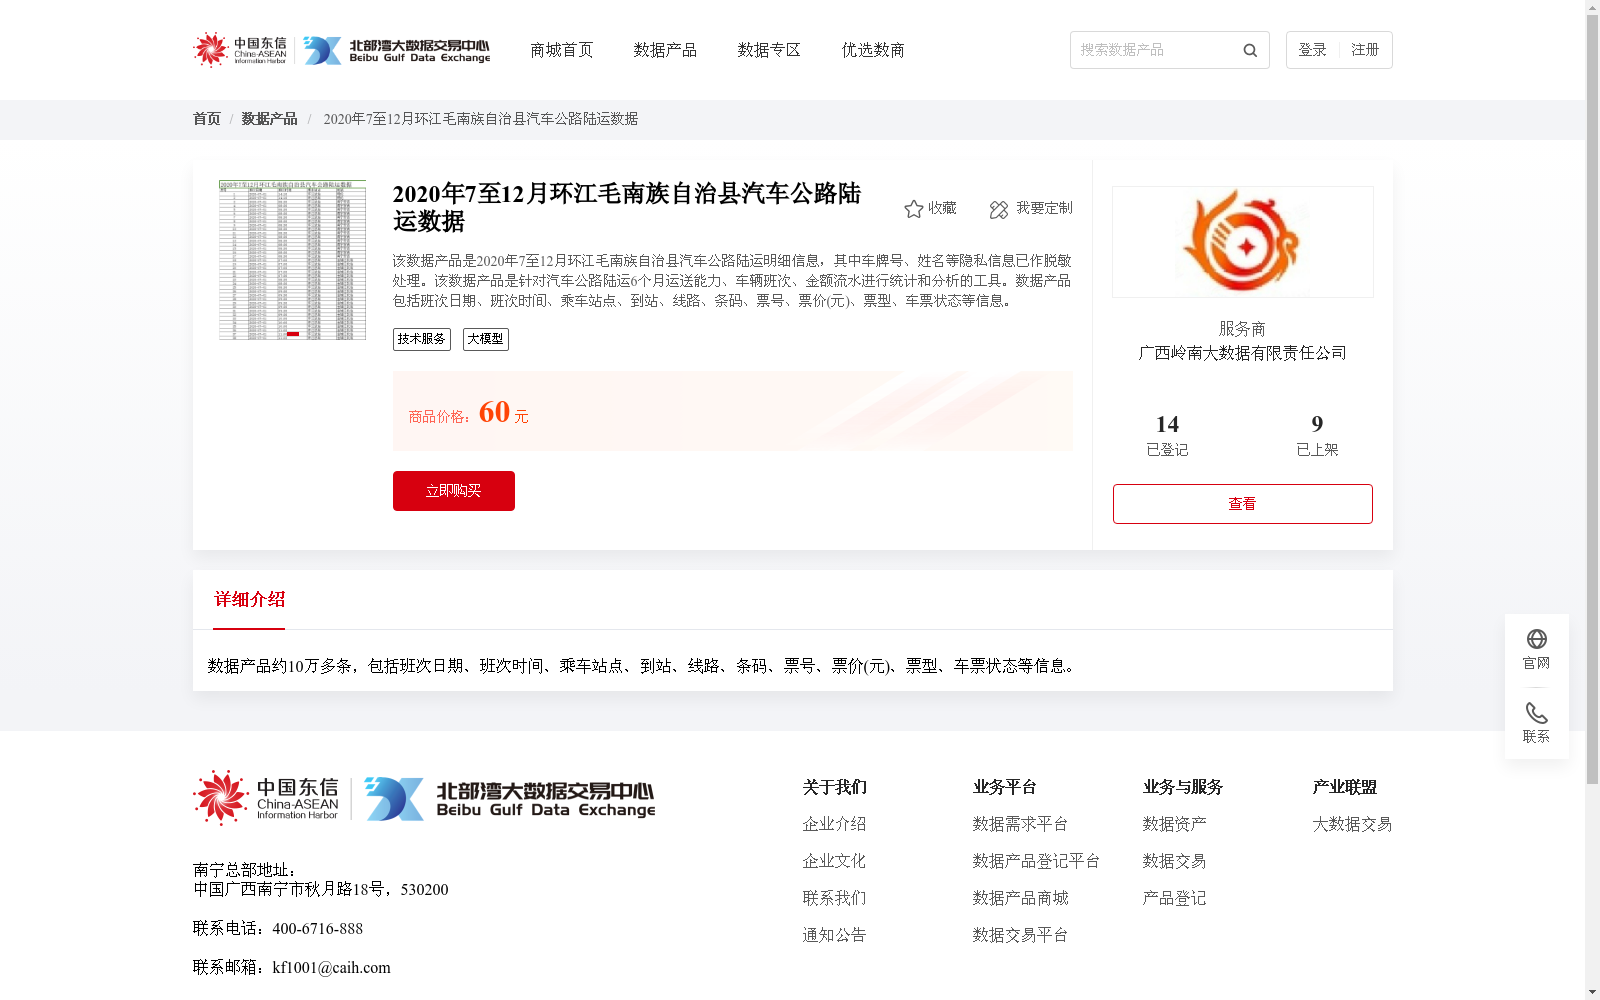The image size is (1600, 1000).
Task: Open footer link 数据需求平台
Action: coord(1020,824)
